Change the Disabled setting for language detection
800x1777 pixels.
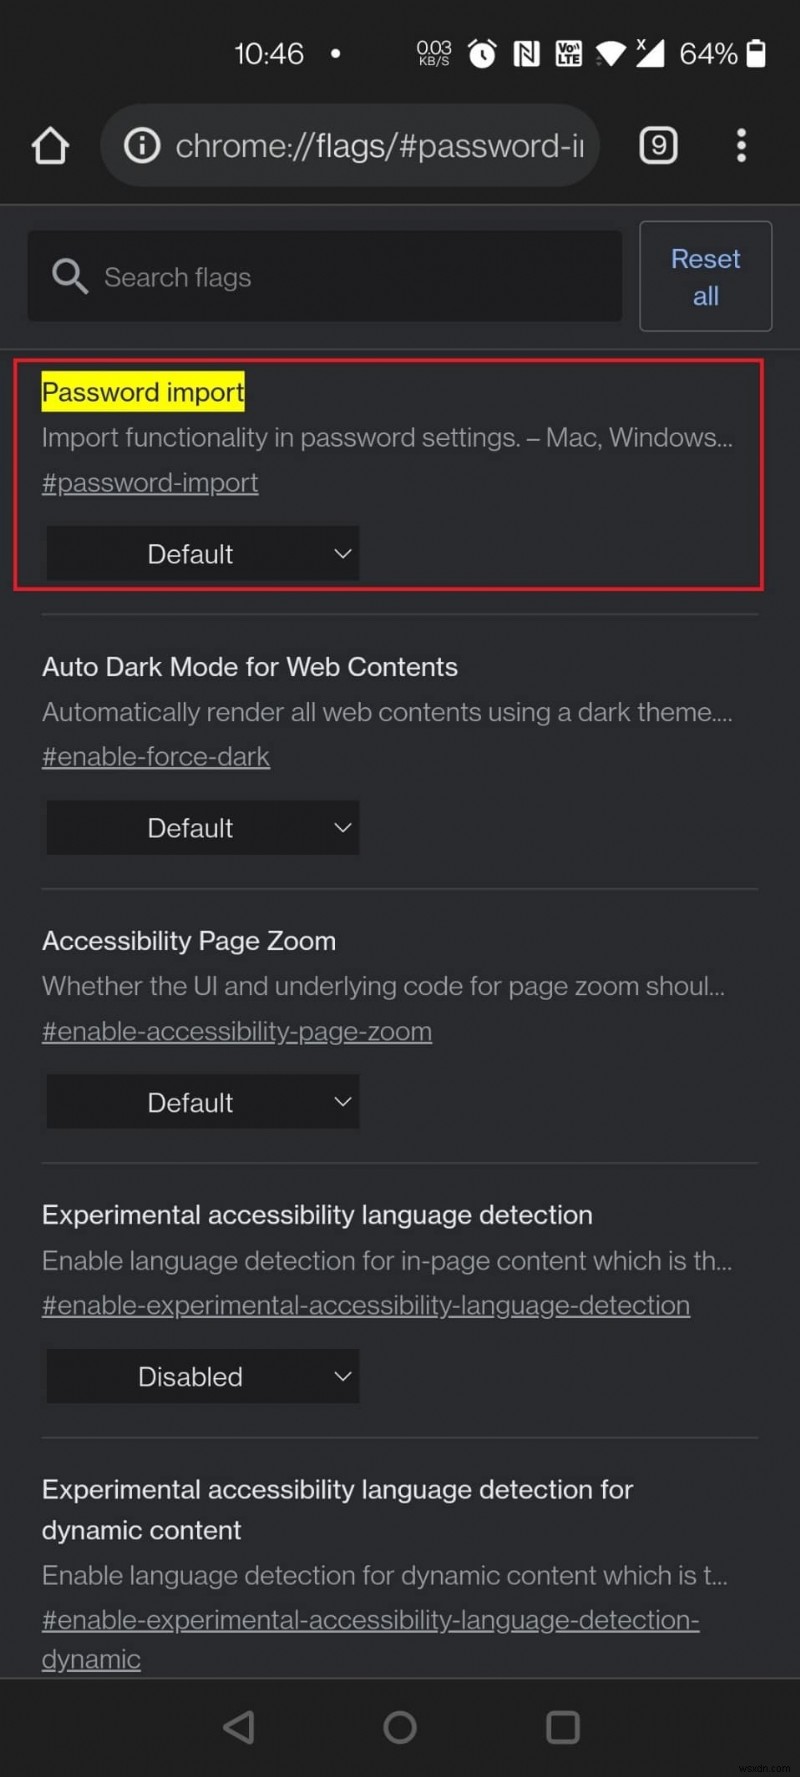point(202,1376)
